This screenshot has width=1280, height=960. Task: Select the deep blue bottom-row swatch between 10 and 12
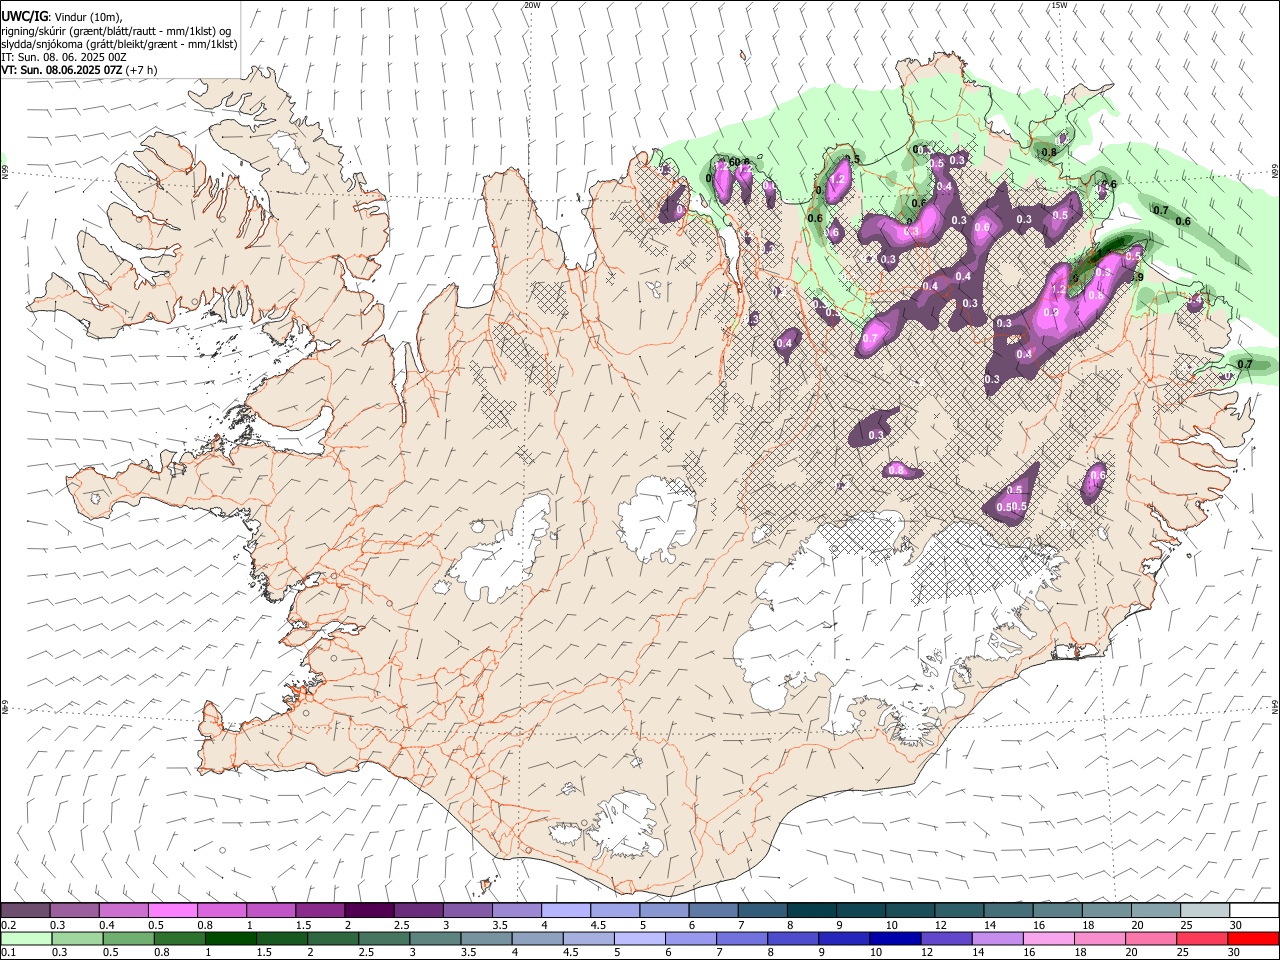[893, 939]
